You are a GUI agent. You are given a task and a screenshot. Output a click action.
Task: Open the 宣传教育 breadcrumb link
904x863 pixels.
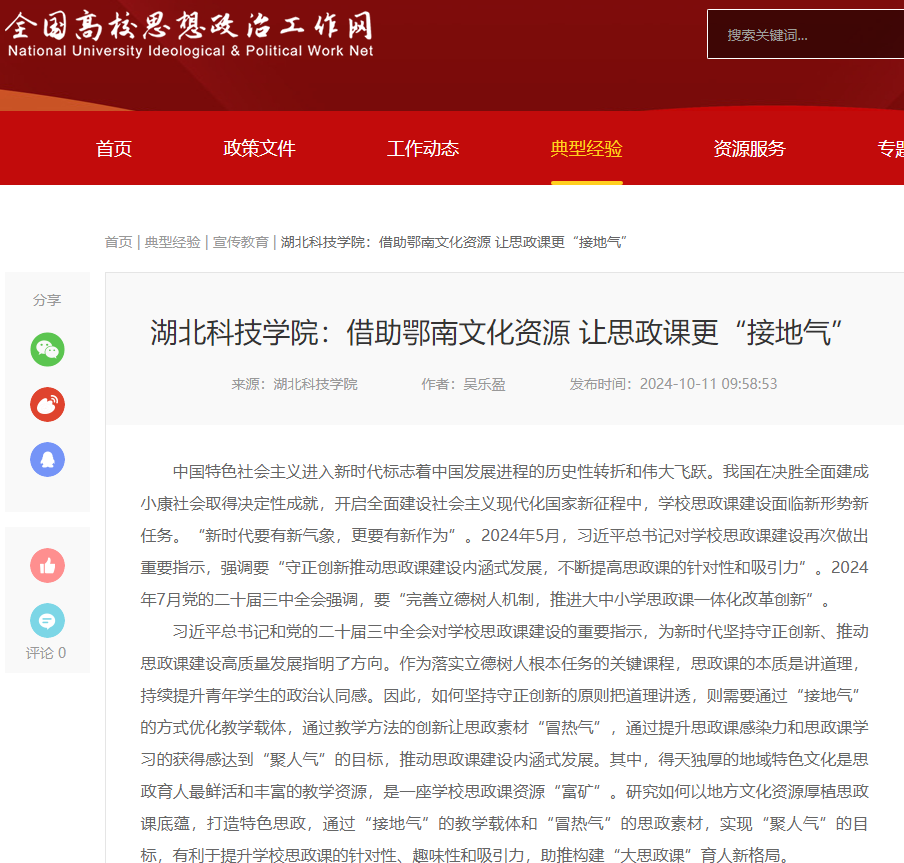coord(240,242)
